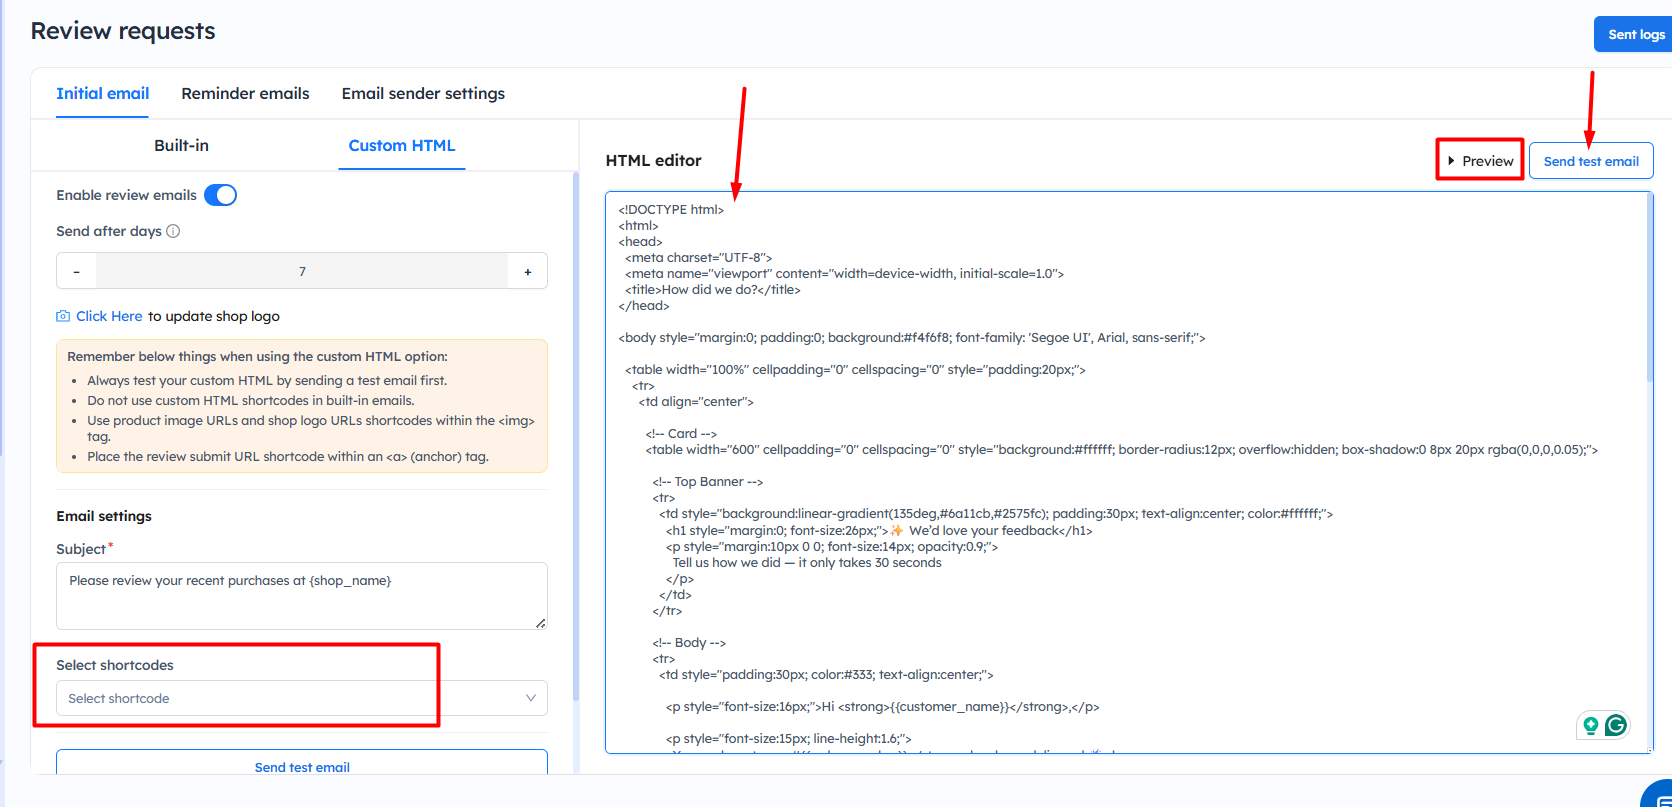Click the green lightbulb suggestions icon

click(1591, 725)
